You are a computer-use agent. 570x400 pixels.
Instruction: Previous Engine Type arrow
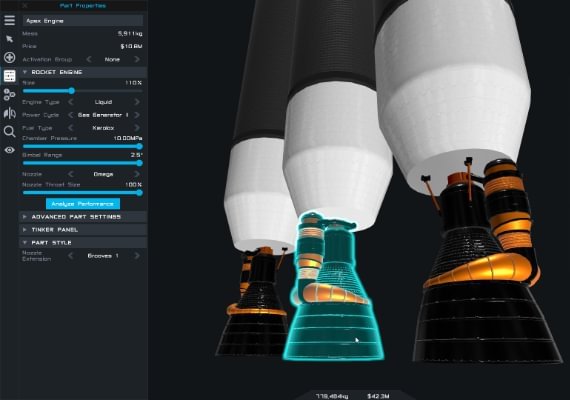(x=71, y=102)
